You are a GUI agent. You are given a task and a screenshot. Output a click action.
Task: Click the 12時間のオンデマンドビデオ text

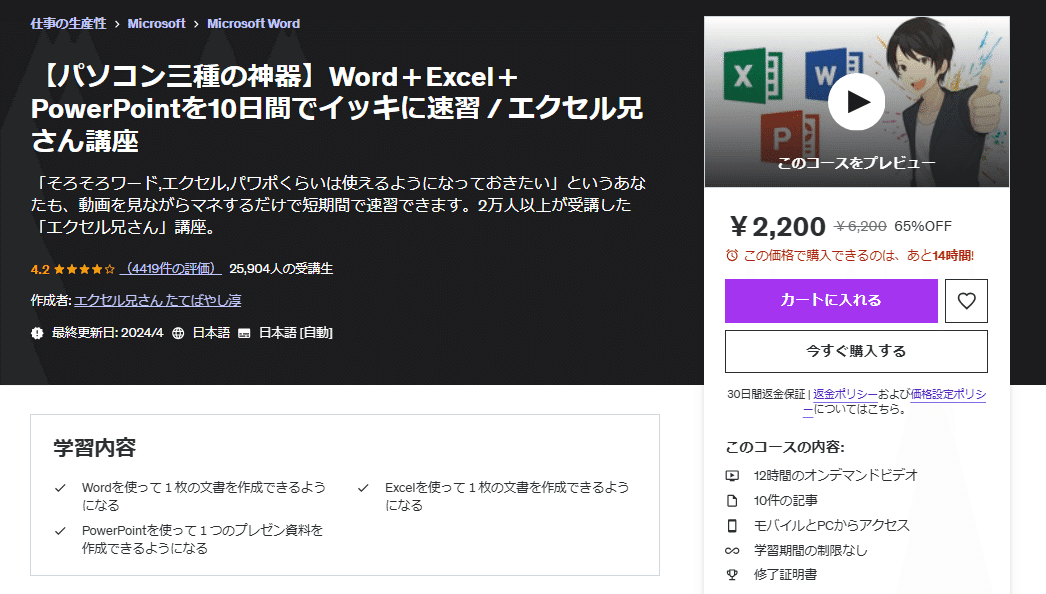(x=835, y=475)
